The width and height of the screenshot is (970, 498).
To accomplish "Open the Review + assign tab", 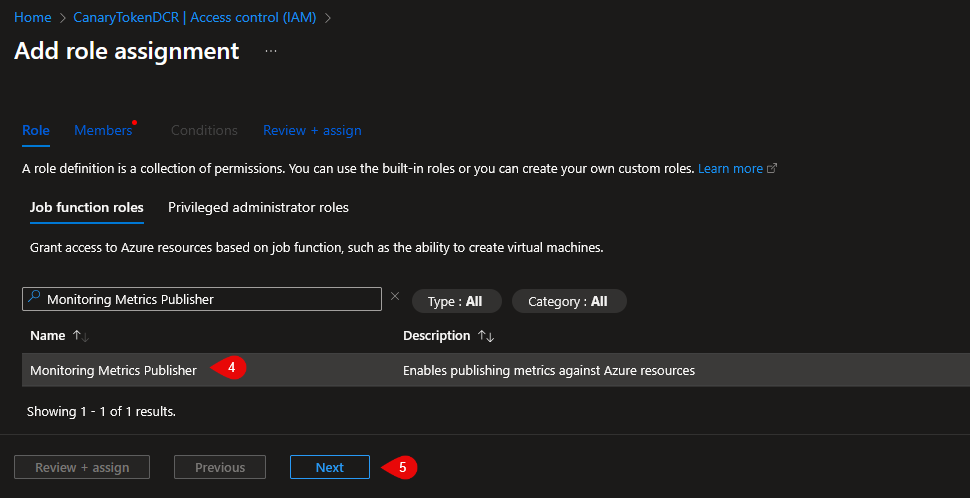I will [x=312, y=131].
